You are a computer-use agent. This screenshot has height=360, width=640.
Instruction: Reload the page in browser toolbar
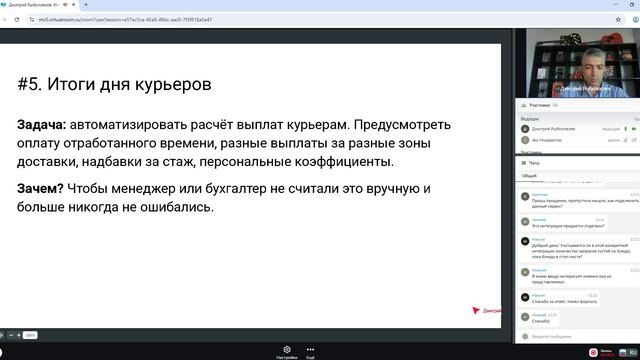17,19
